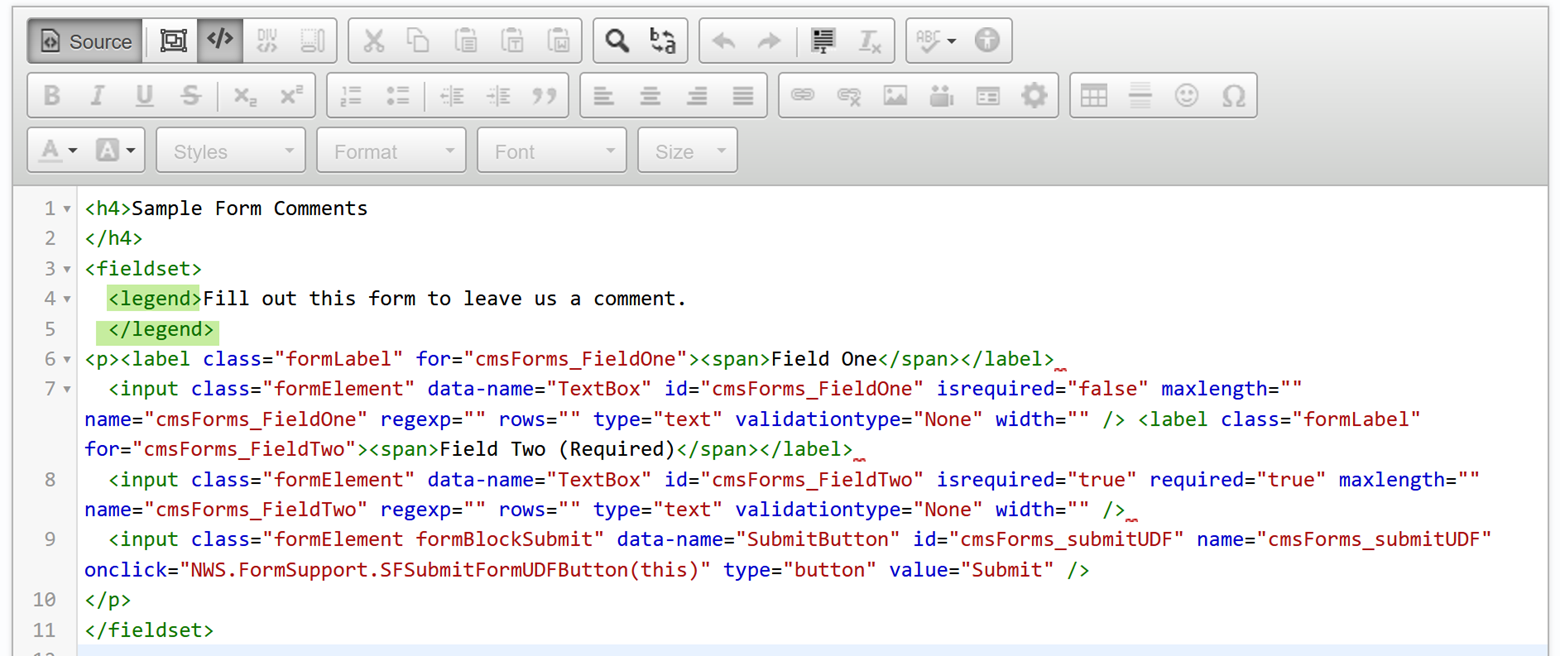Open the Replace tool icon
1560x656 pixels.
tap(663, 41)
